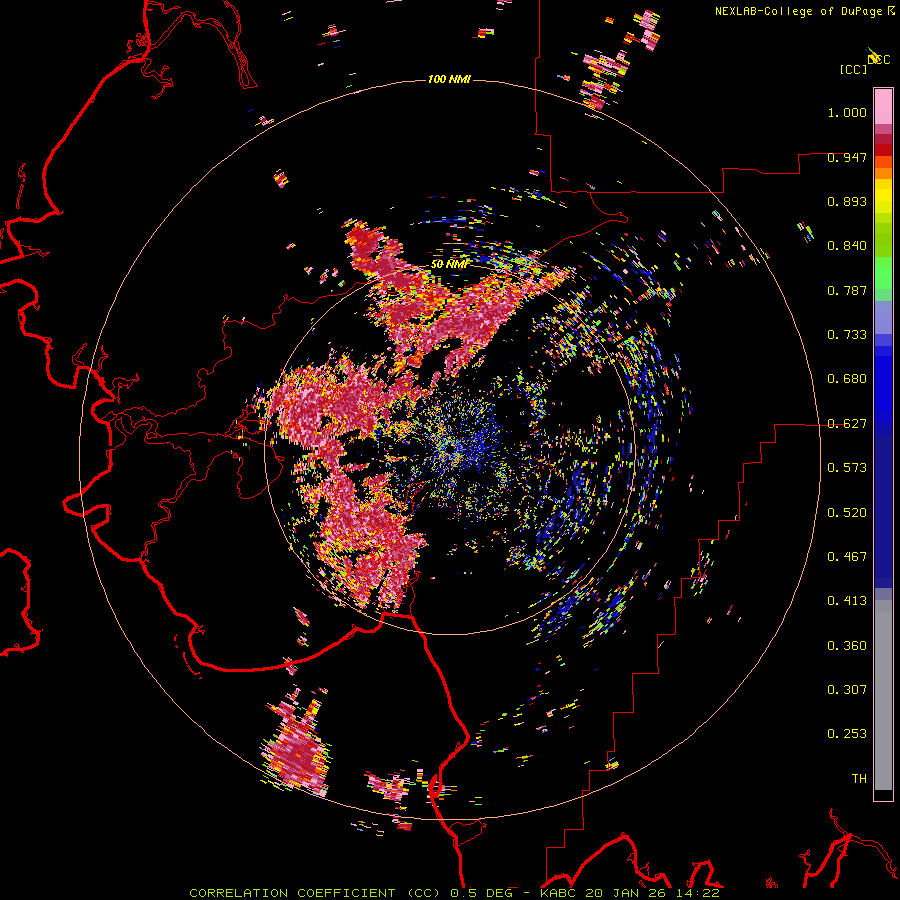Click the 100 NMI range ring label

click(x=449, y=79)
